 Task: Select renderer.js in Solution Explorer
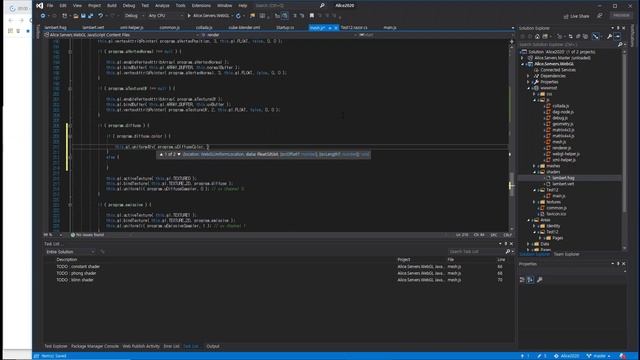click(x=562, y=148)
